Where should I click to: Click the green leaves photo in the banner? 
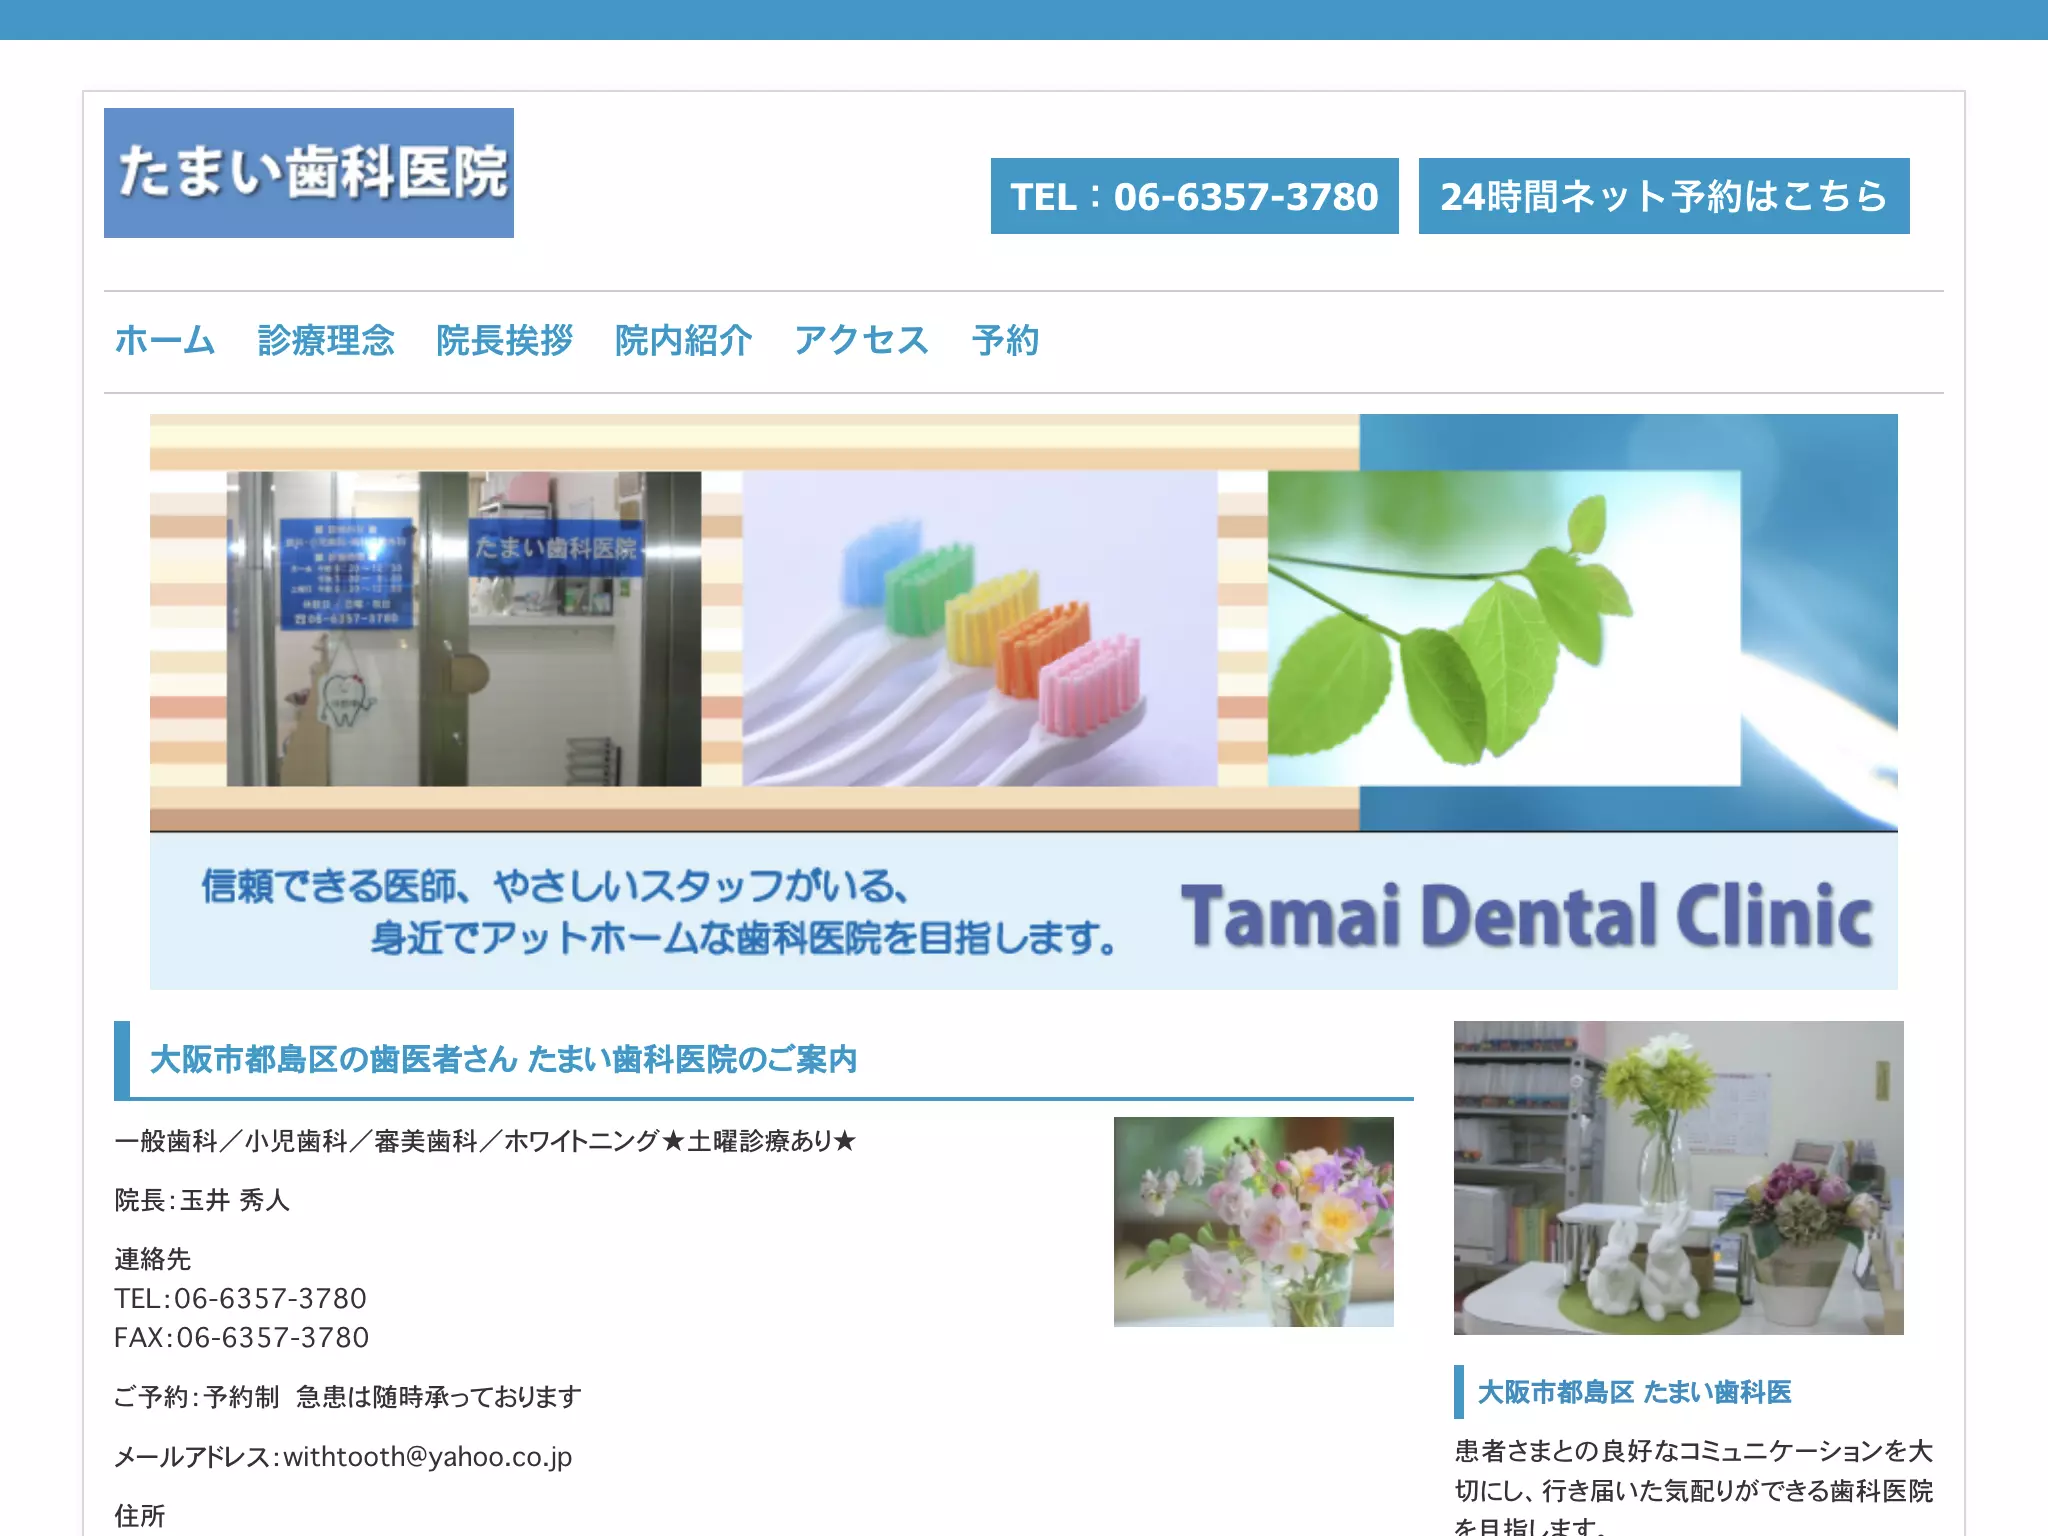(x=1504, y=628)
